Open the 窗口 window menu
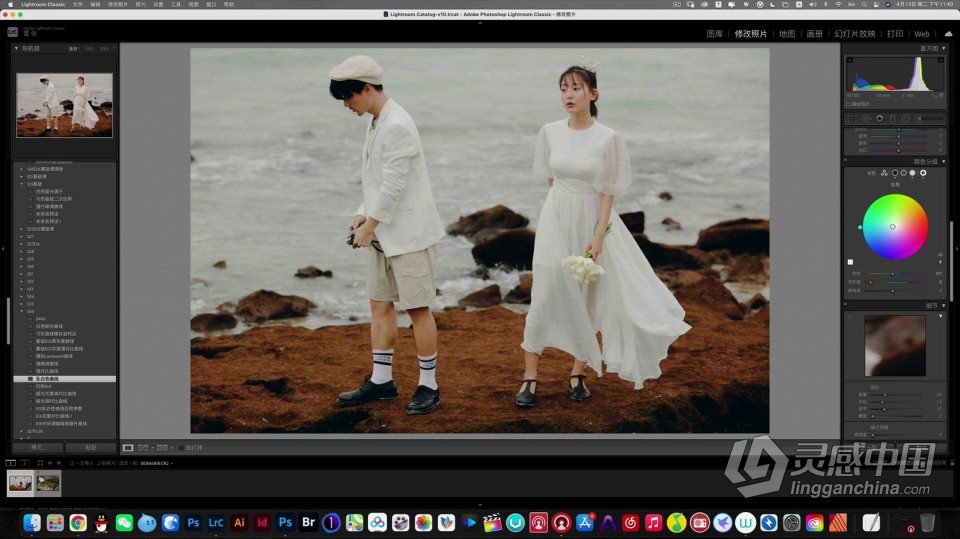This screenshot has height=539, width=960. 211,4
